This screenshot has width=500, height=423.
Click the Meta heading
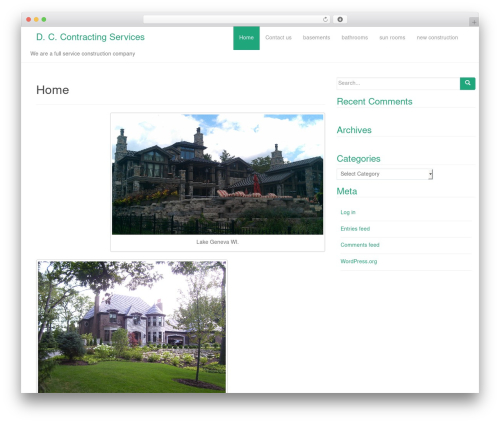[347, 191]
